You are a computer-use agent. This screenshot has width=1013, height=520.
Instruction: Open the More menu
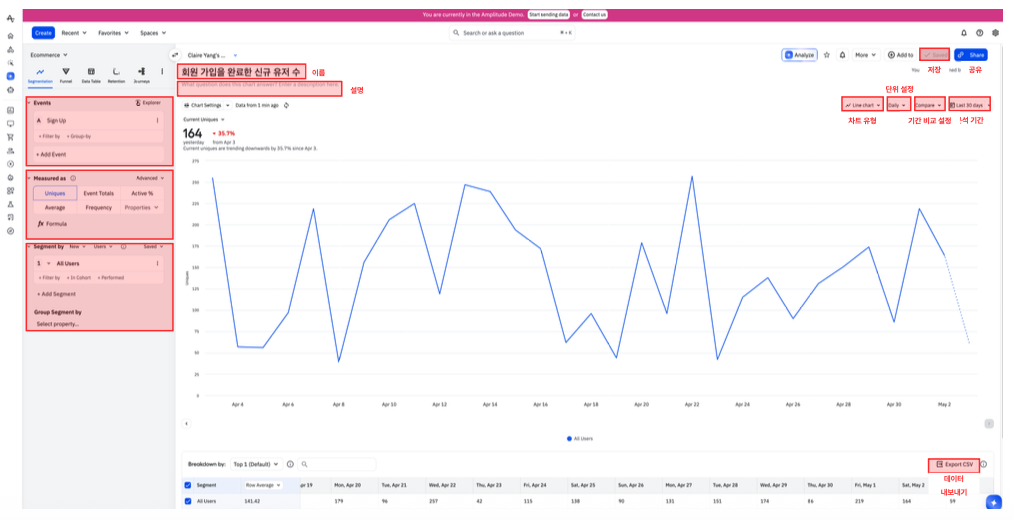point(866,56)
